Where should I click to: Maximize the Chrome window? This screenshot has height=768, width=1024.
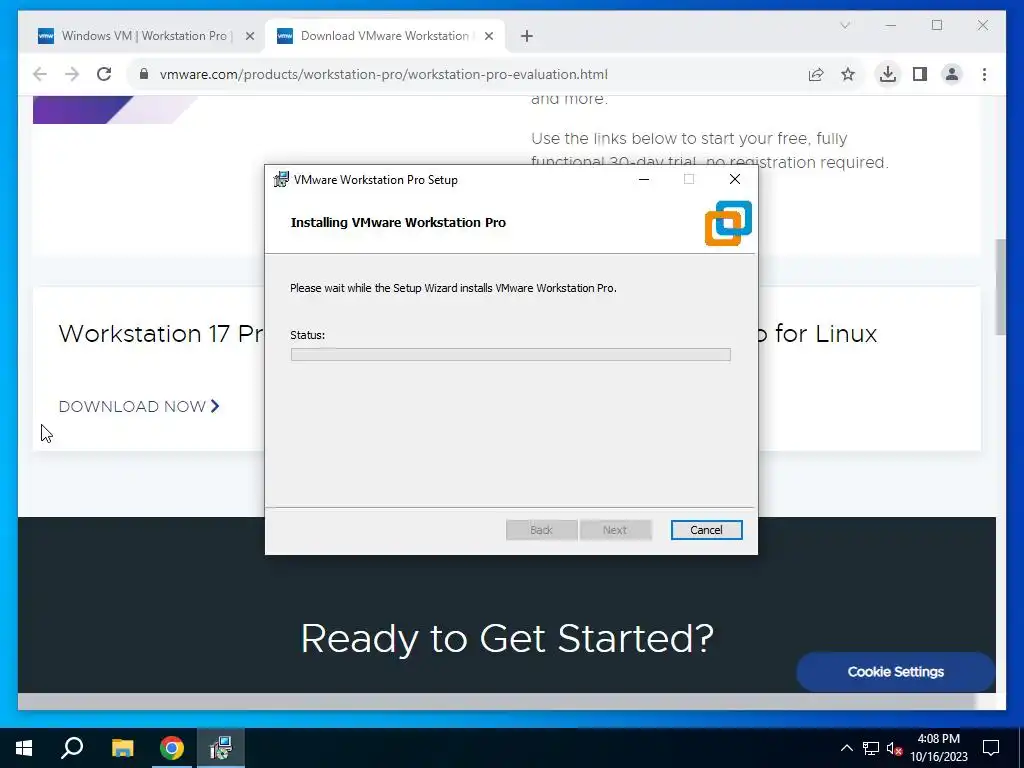pos(936,25)
